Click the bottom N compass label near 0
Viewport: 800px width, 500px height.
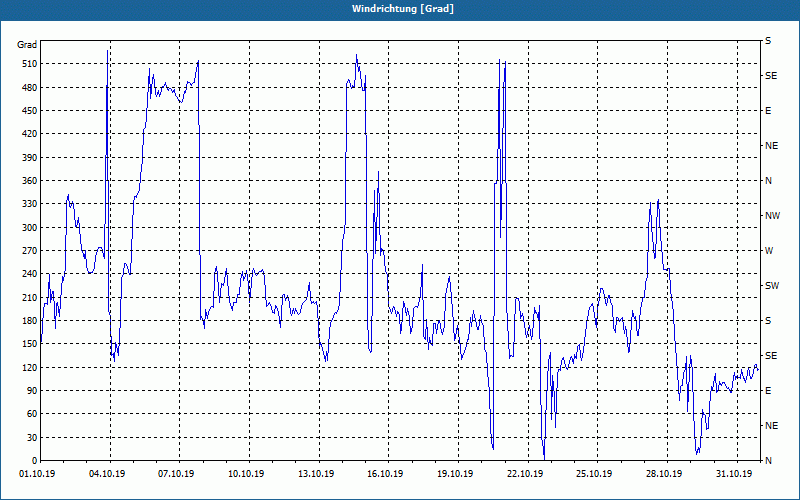tap(769, 461)
